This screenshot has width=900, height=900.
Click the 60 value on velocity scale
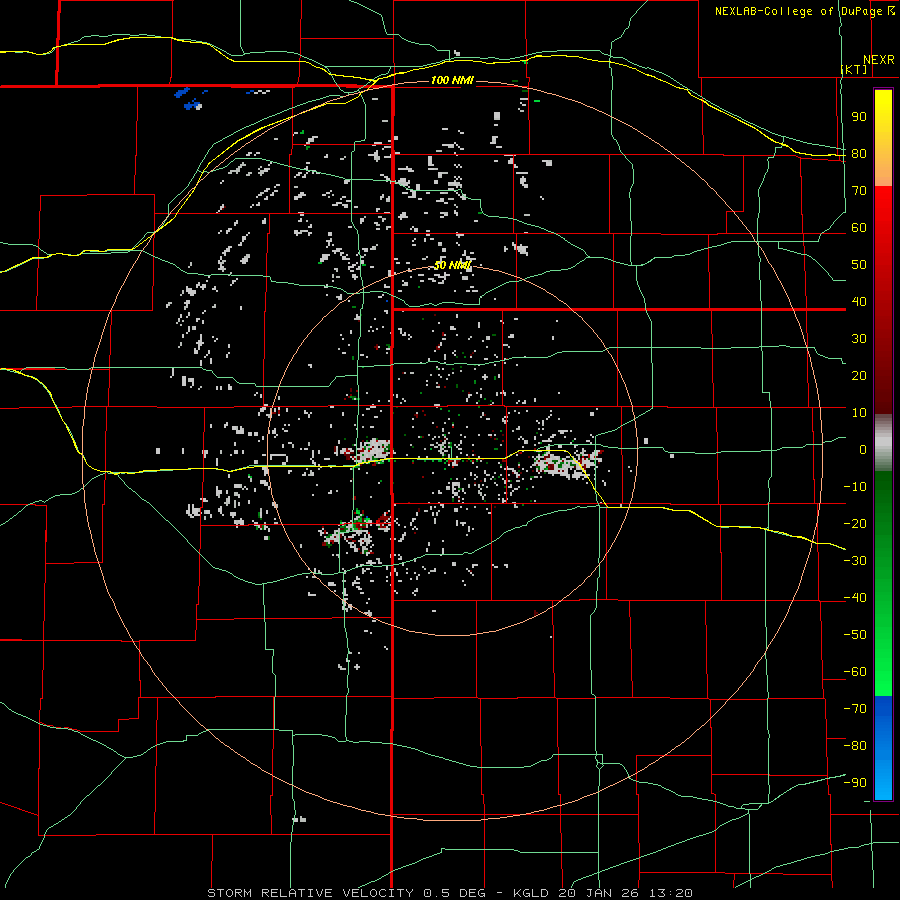[x=859, y=228]
